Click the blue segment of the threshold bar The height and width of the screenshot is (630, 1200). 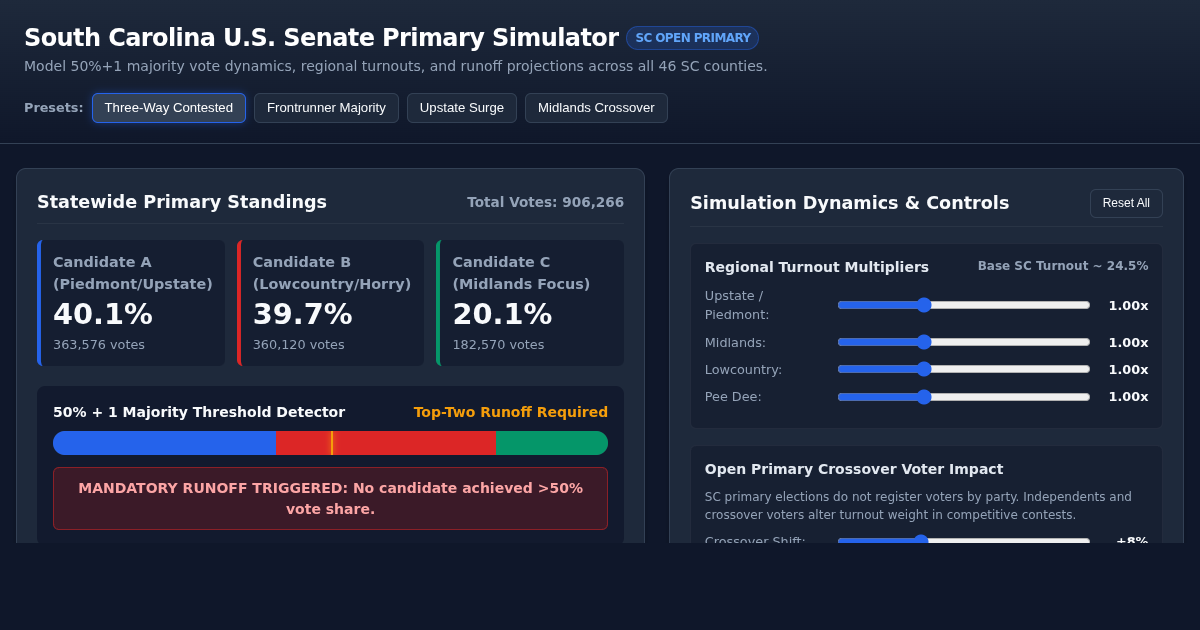164,443
